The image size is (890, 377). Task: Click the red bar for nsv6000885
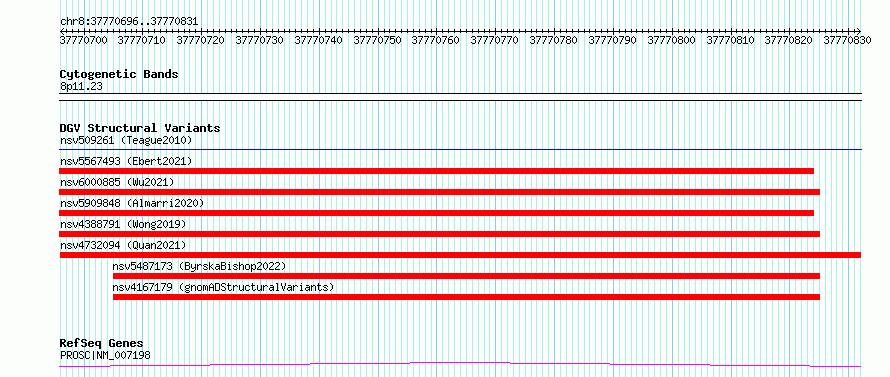[x=440, y=192]
